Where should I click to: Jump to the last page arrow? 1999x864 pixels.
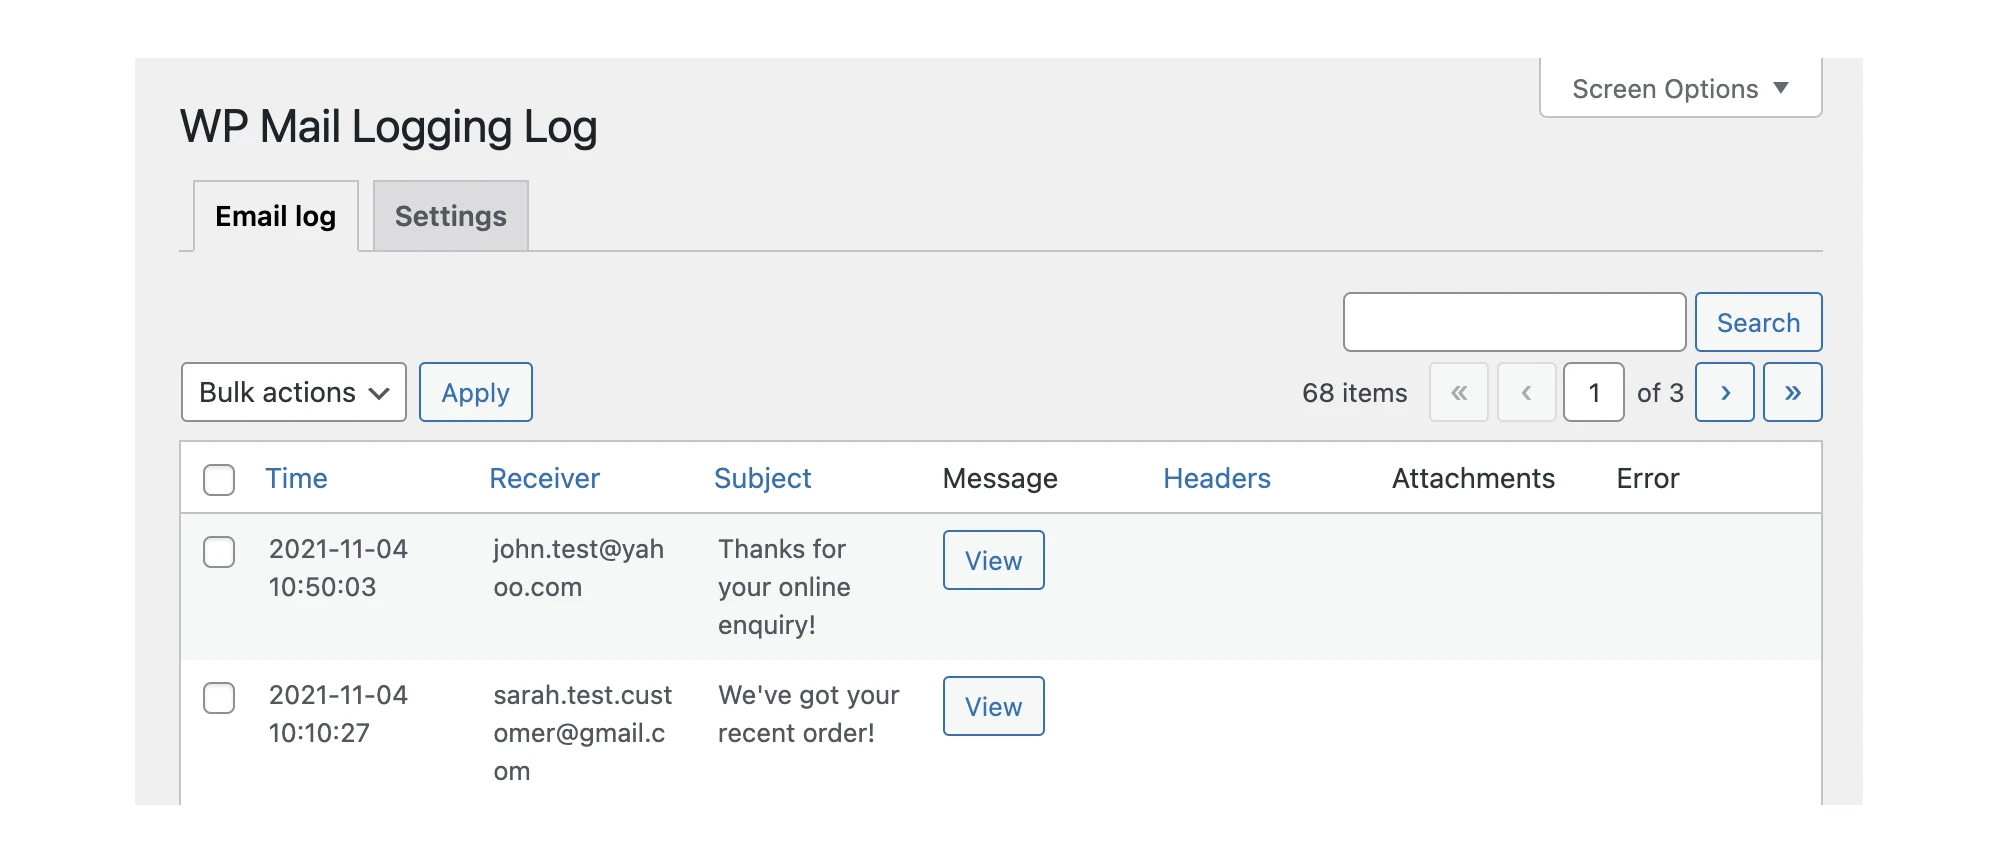pos(1792,392)
